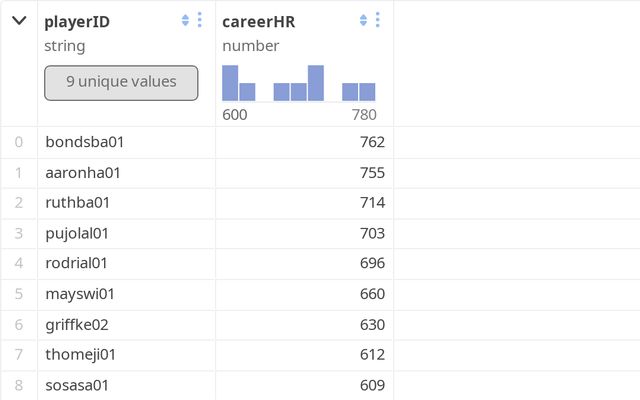
Task: Click the "9 unique values" button
Action: [x=121, y=82]
